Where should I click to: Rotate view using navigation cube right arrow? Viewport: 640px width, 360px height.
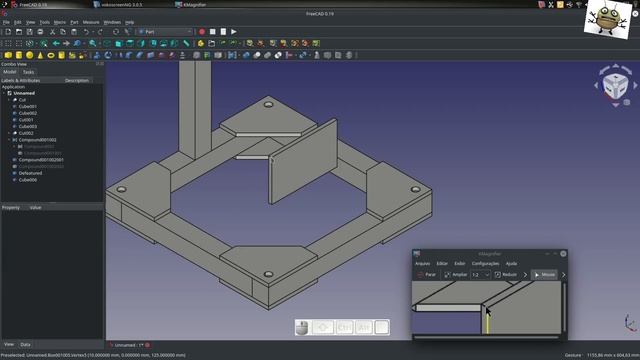pyautogui.click(x=636, y=85)
